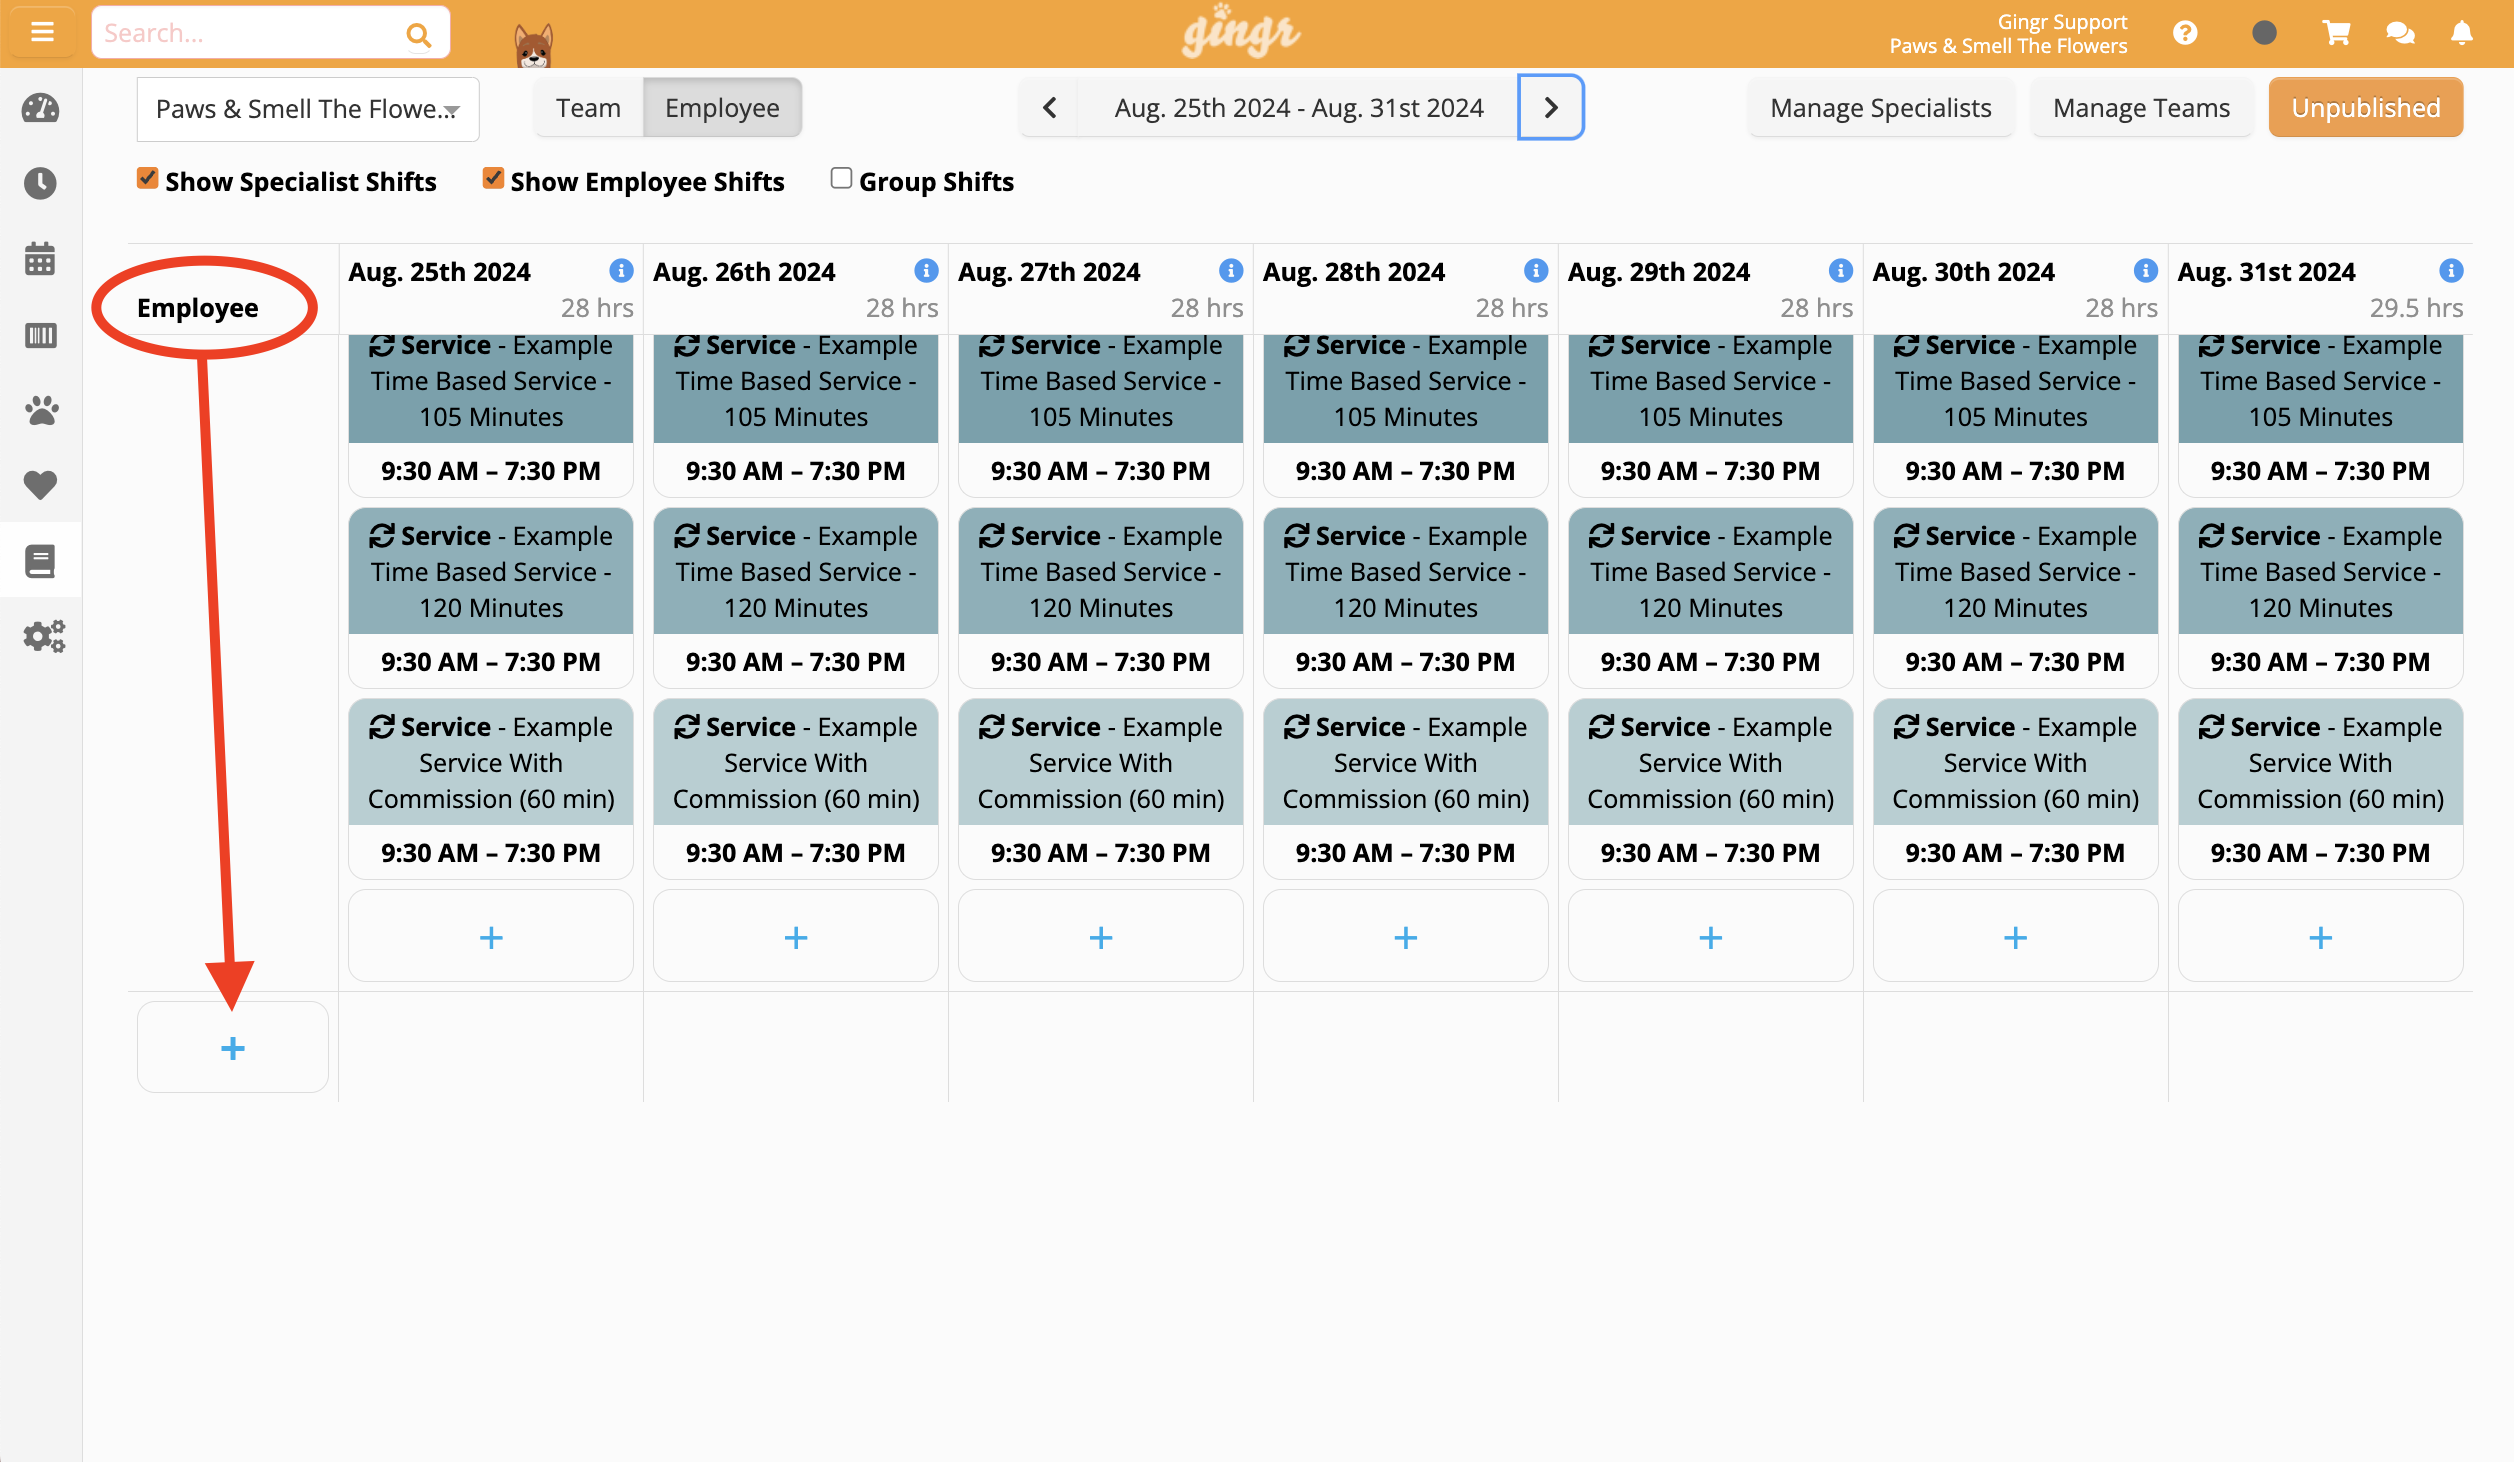The width and height of the screenshot is (2514, 1462).
Task: Open the Paws & Smell The Flowers location dropdown
Action: coord(307,108)
